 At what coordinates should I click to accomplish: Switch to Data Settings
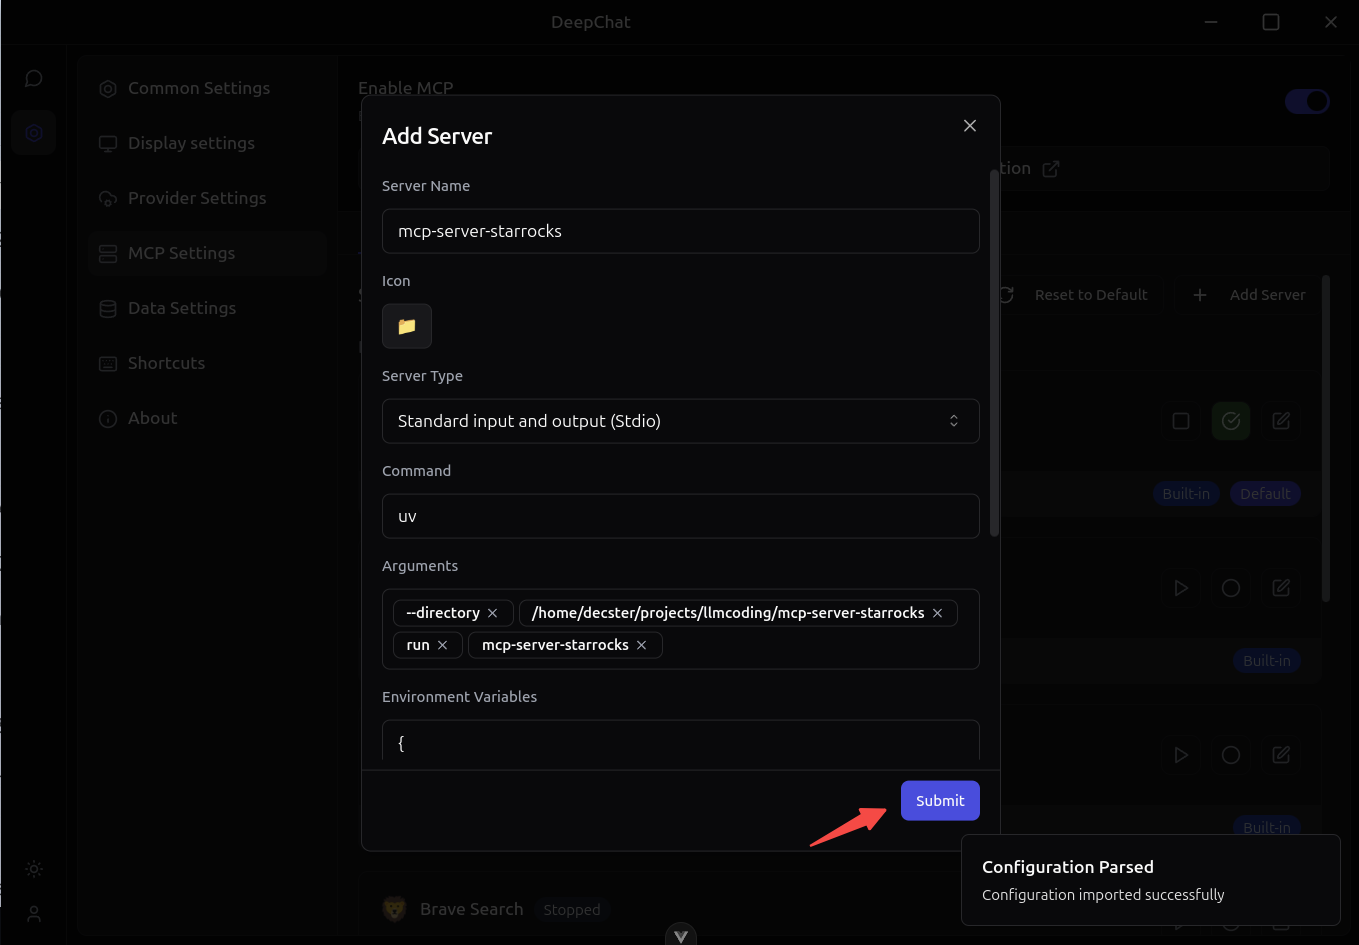[x=181, y=308]
